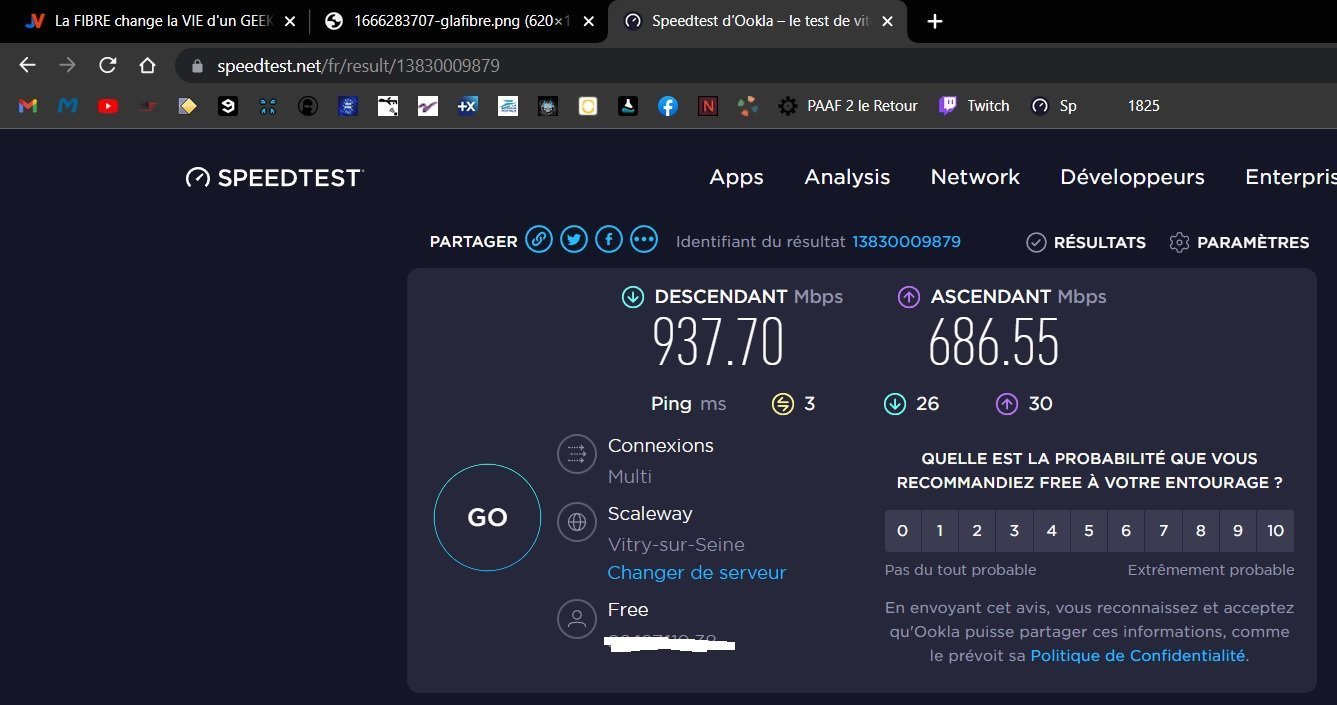
Task: Select rating 10 for recommendation
Action: [x=1275, y=531]
